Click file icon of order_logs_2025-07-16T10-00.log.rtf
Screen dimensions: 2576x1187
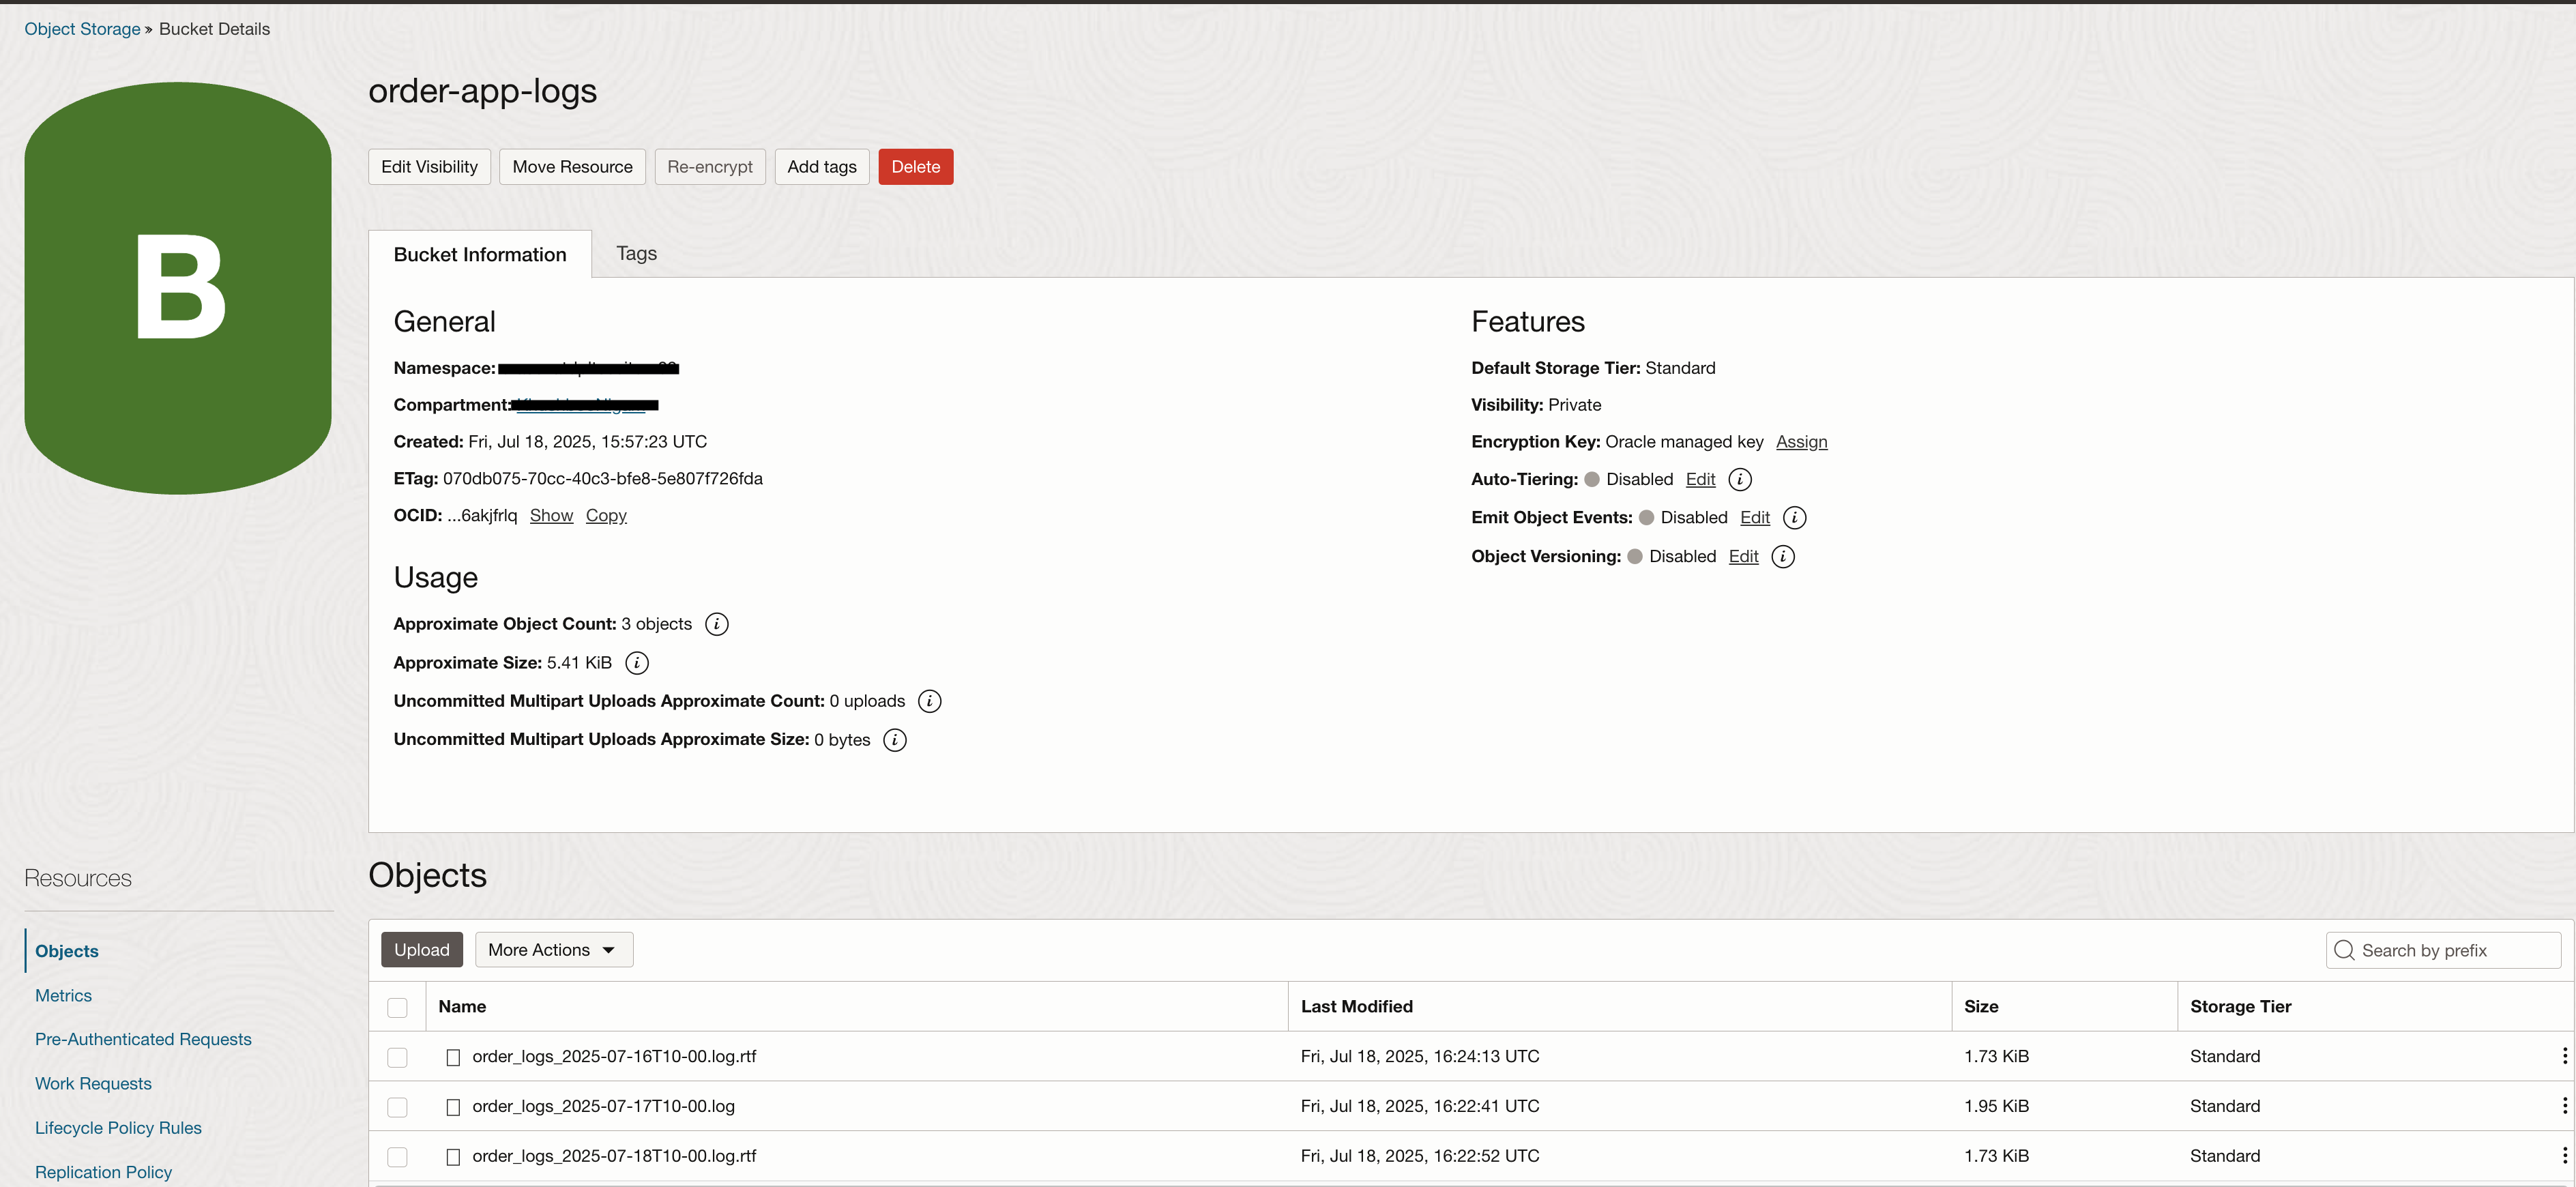pos(453,1057)
